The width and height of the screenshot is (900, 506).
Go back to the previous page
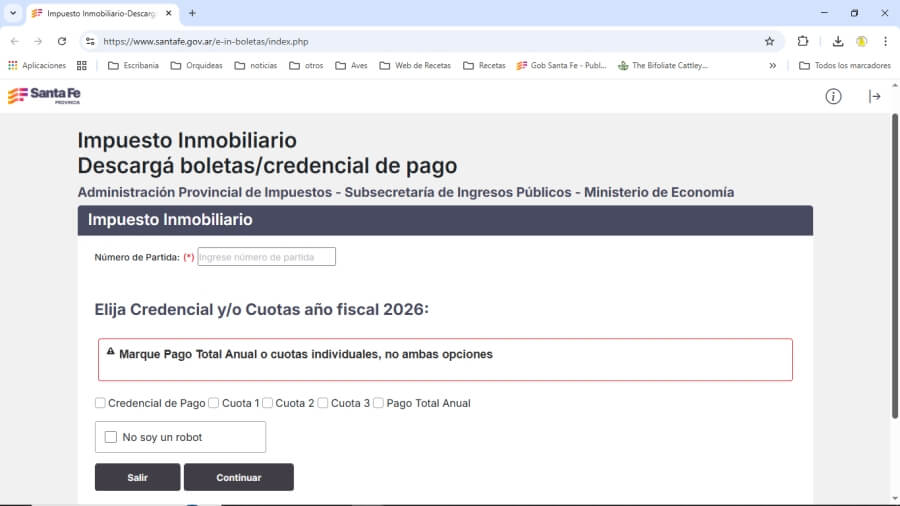pyautogui.click(x=15, y=41)
